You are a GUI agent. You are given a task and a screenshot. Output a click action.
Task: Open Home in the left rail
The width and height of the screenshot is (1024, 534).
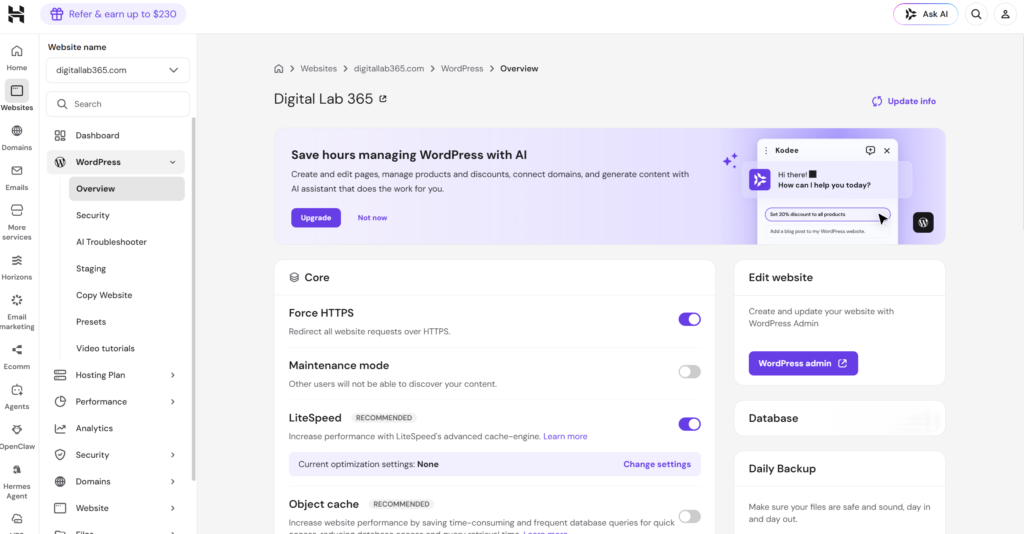pyautogui.click(x=16, y=57)
